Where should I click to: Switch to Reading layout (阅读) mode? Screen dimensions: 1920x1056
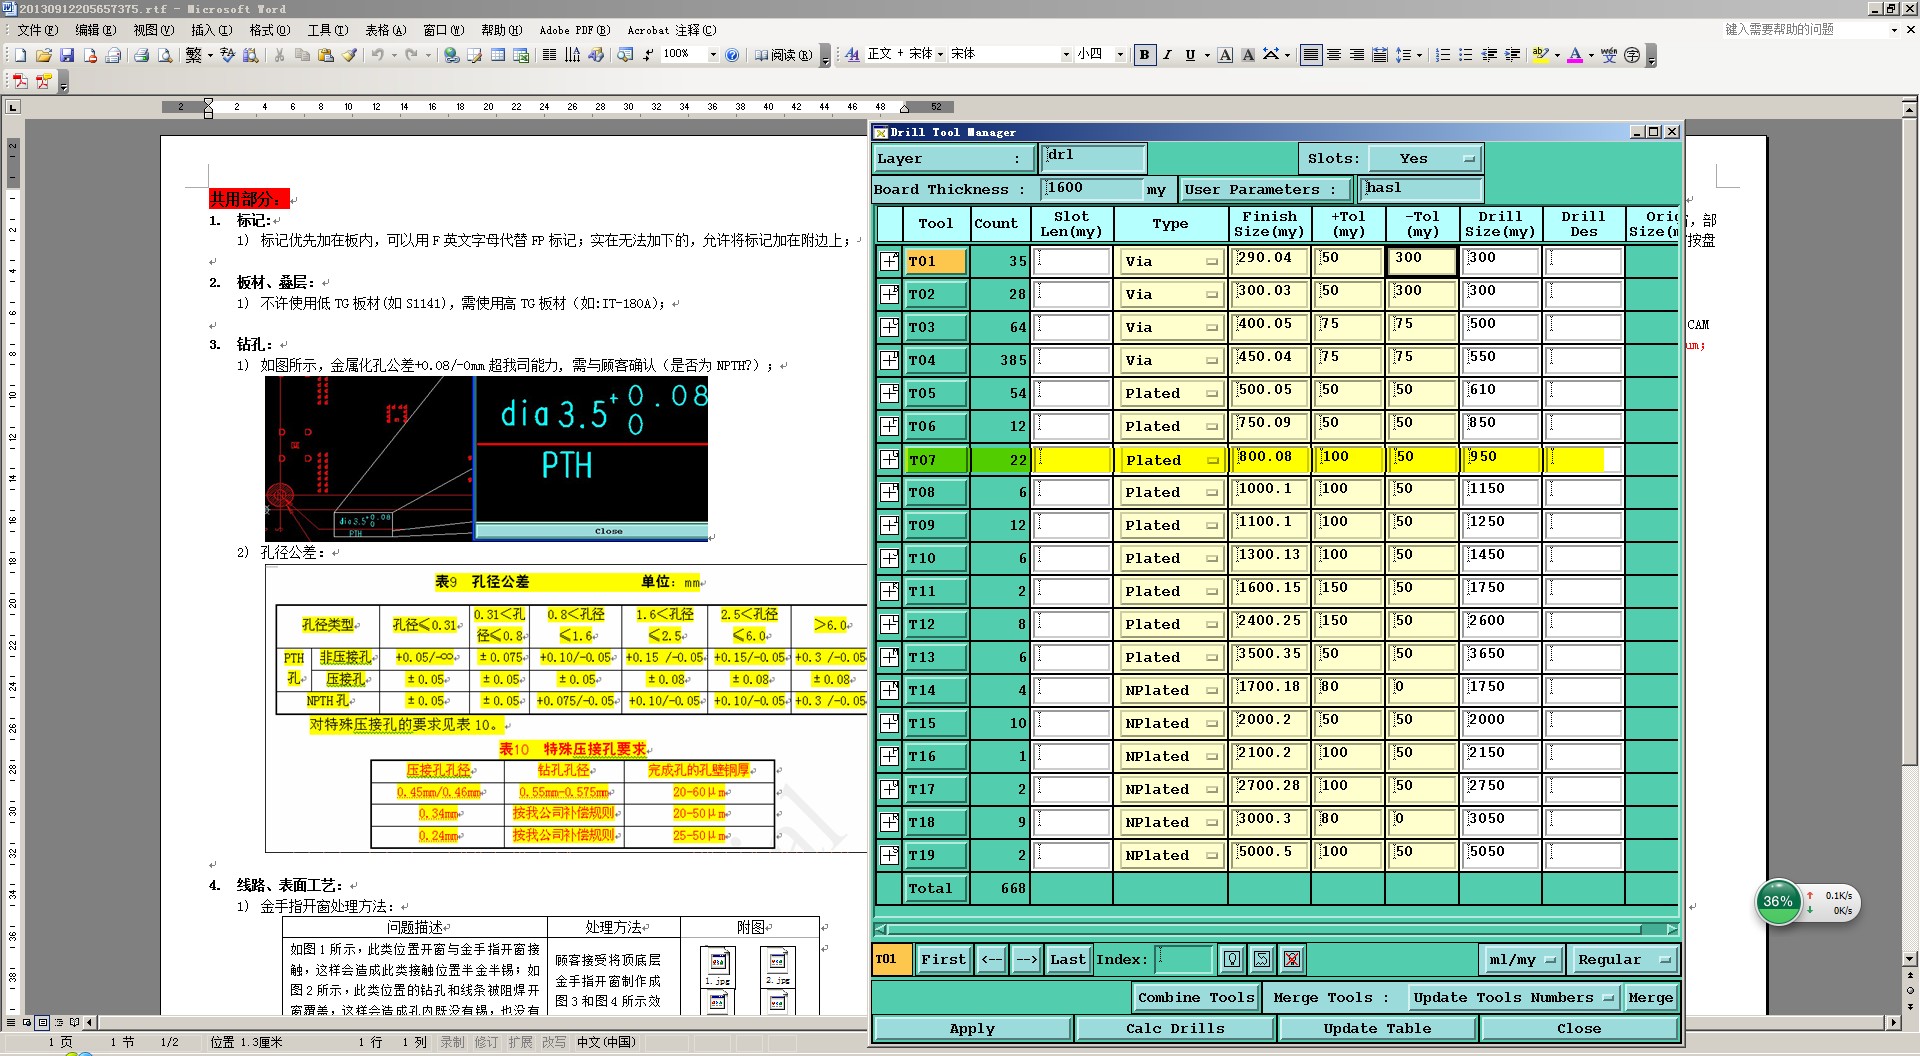click(x=784, y=55)
